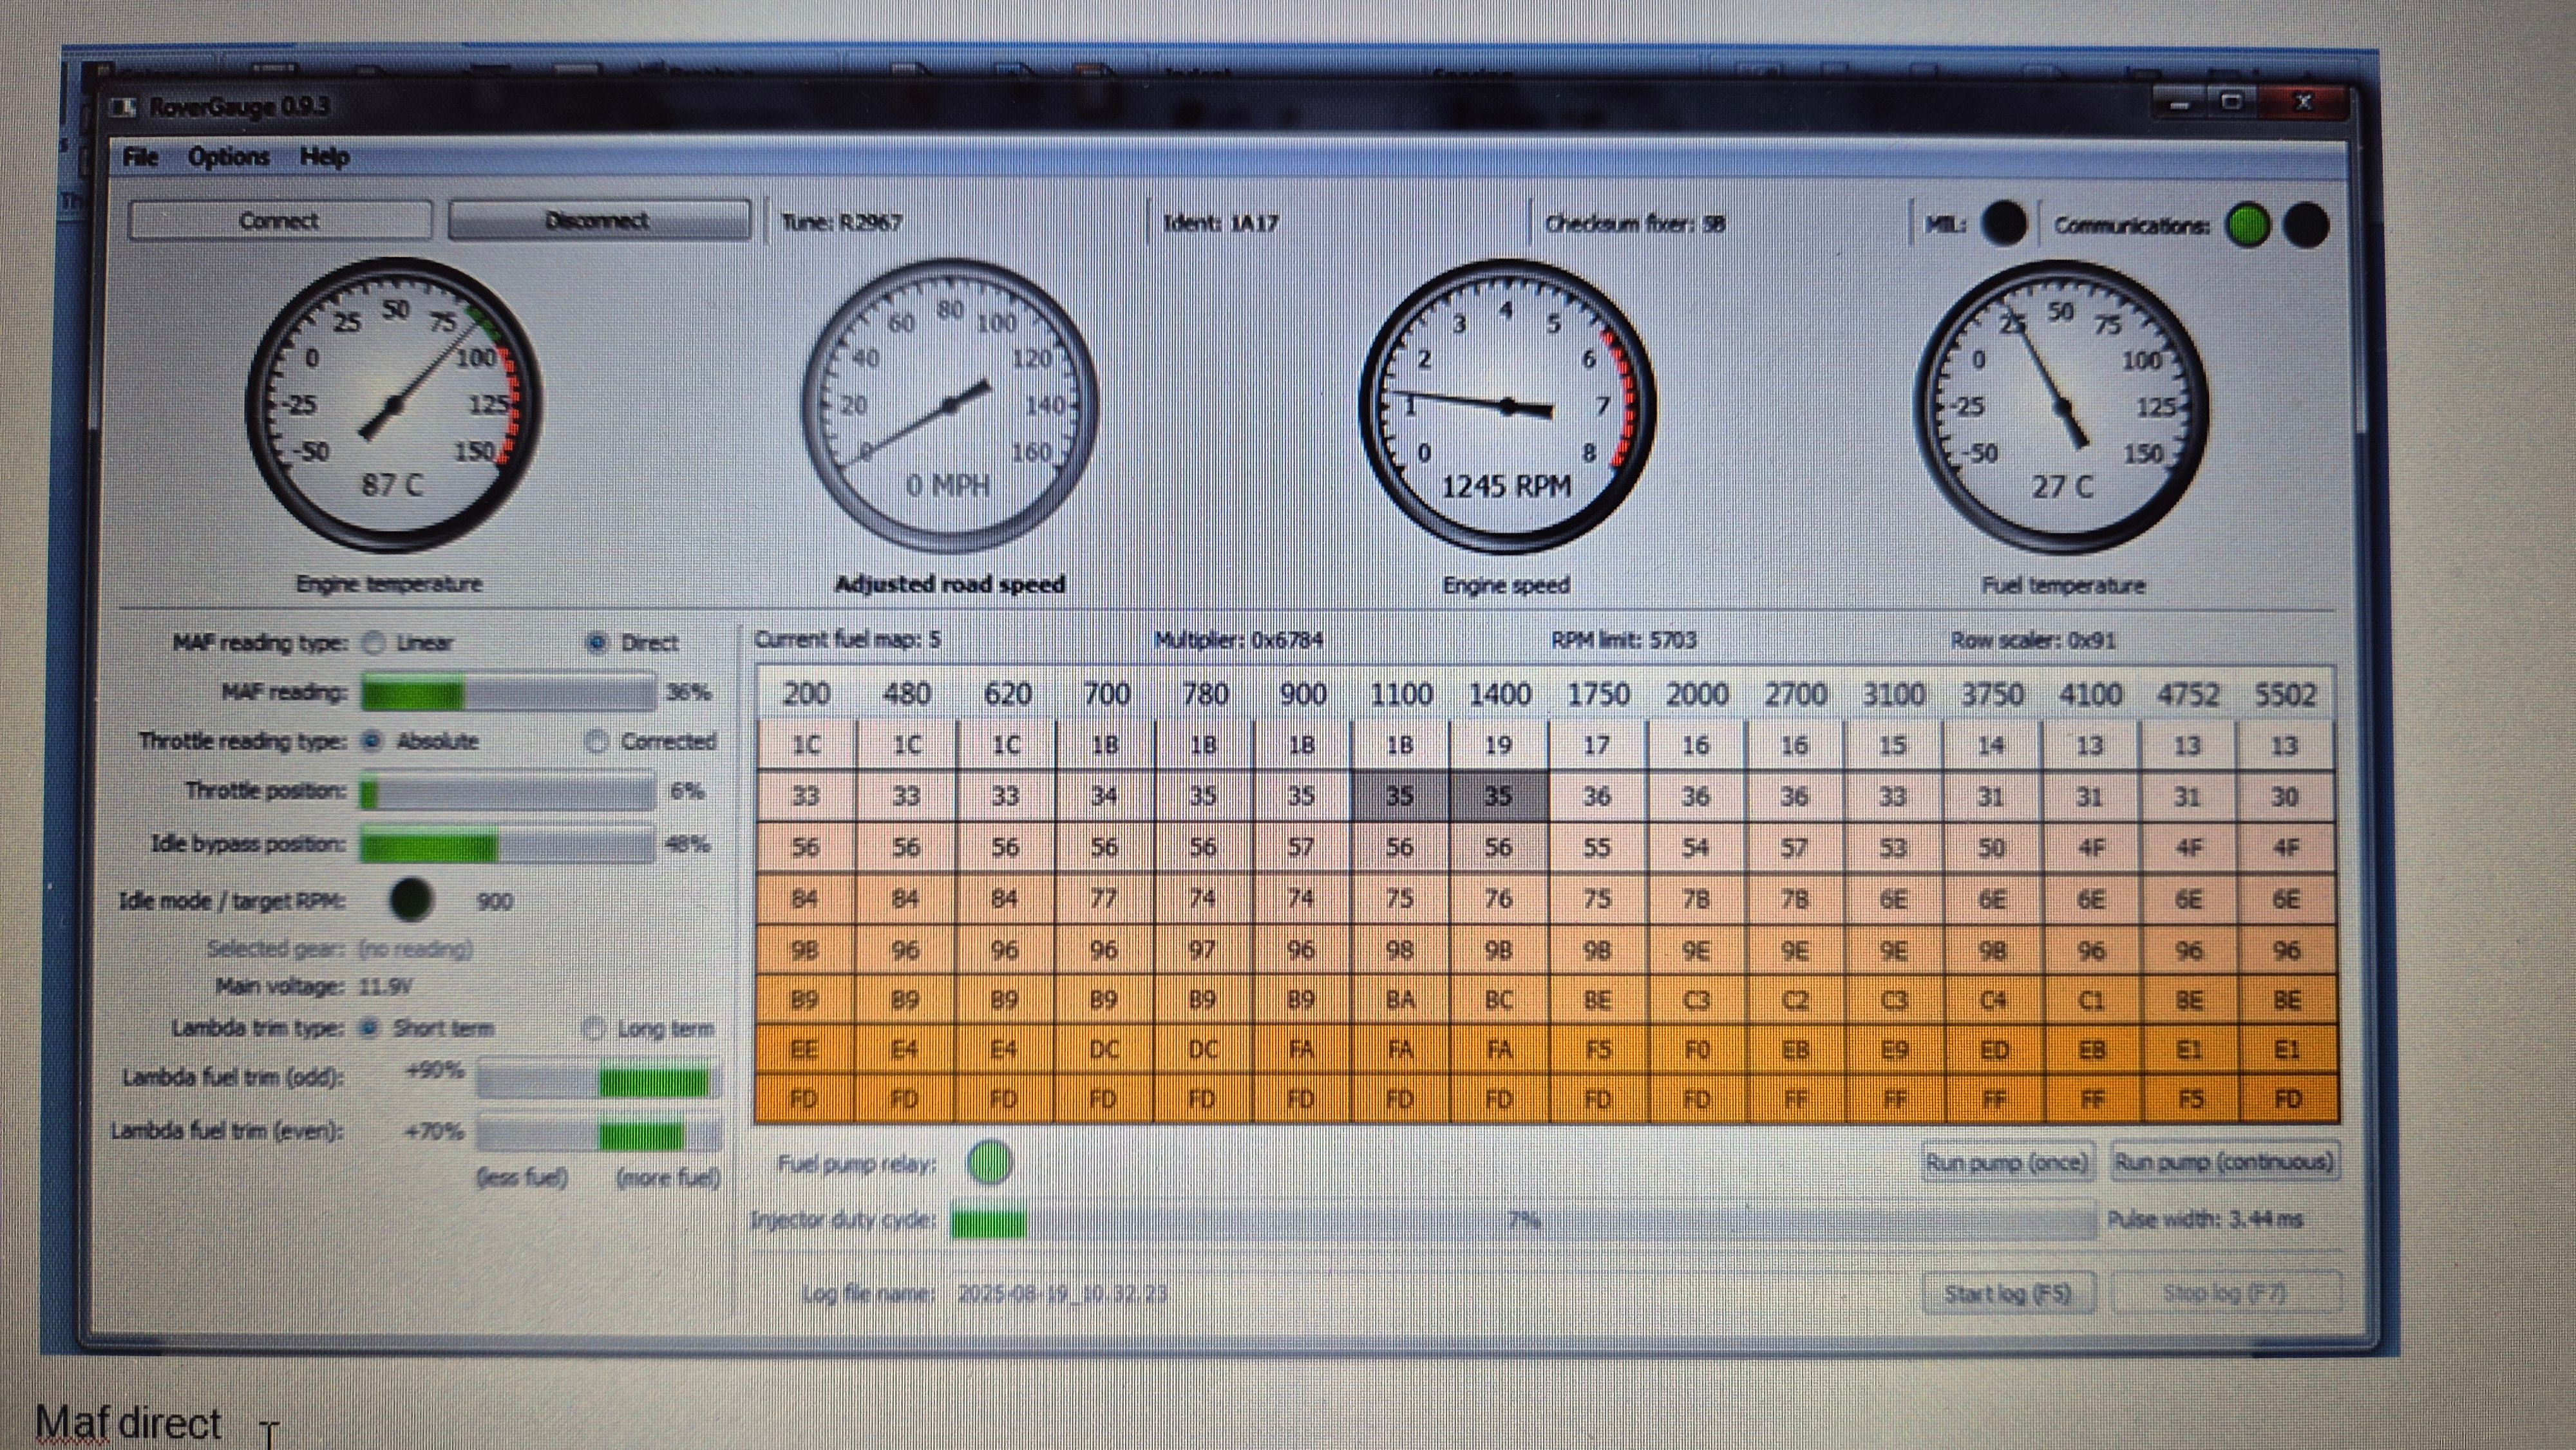Select Direct MAF reading type
Viewport: 2576px width, 1450px height.
[597, 643]
